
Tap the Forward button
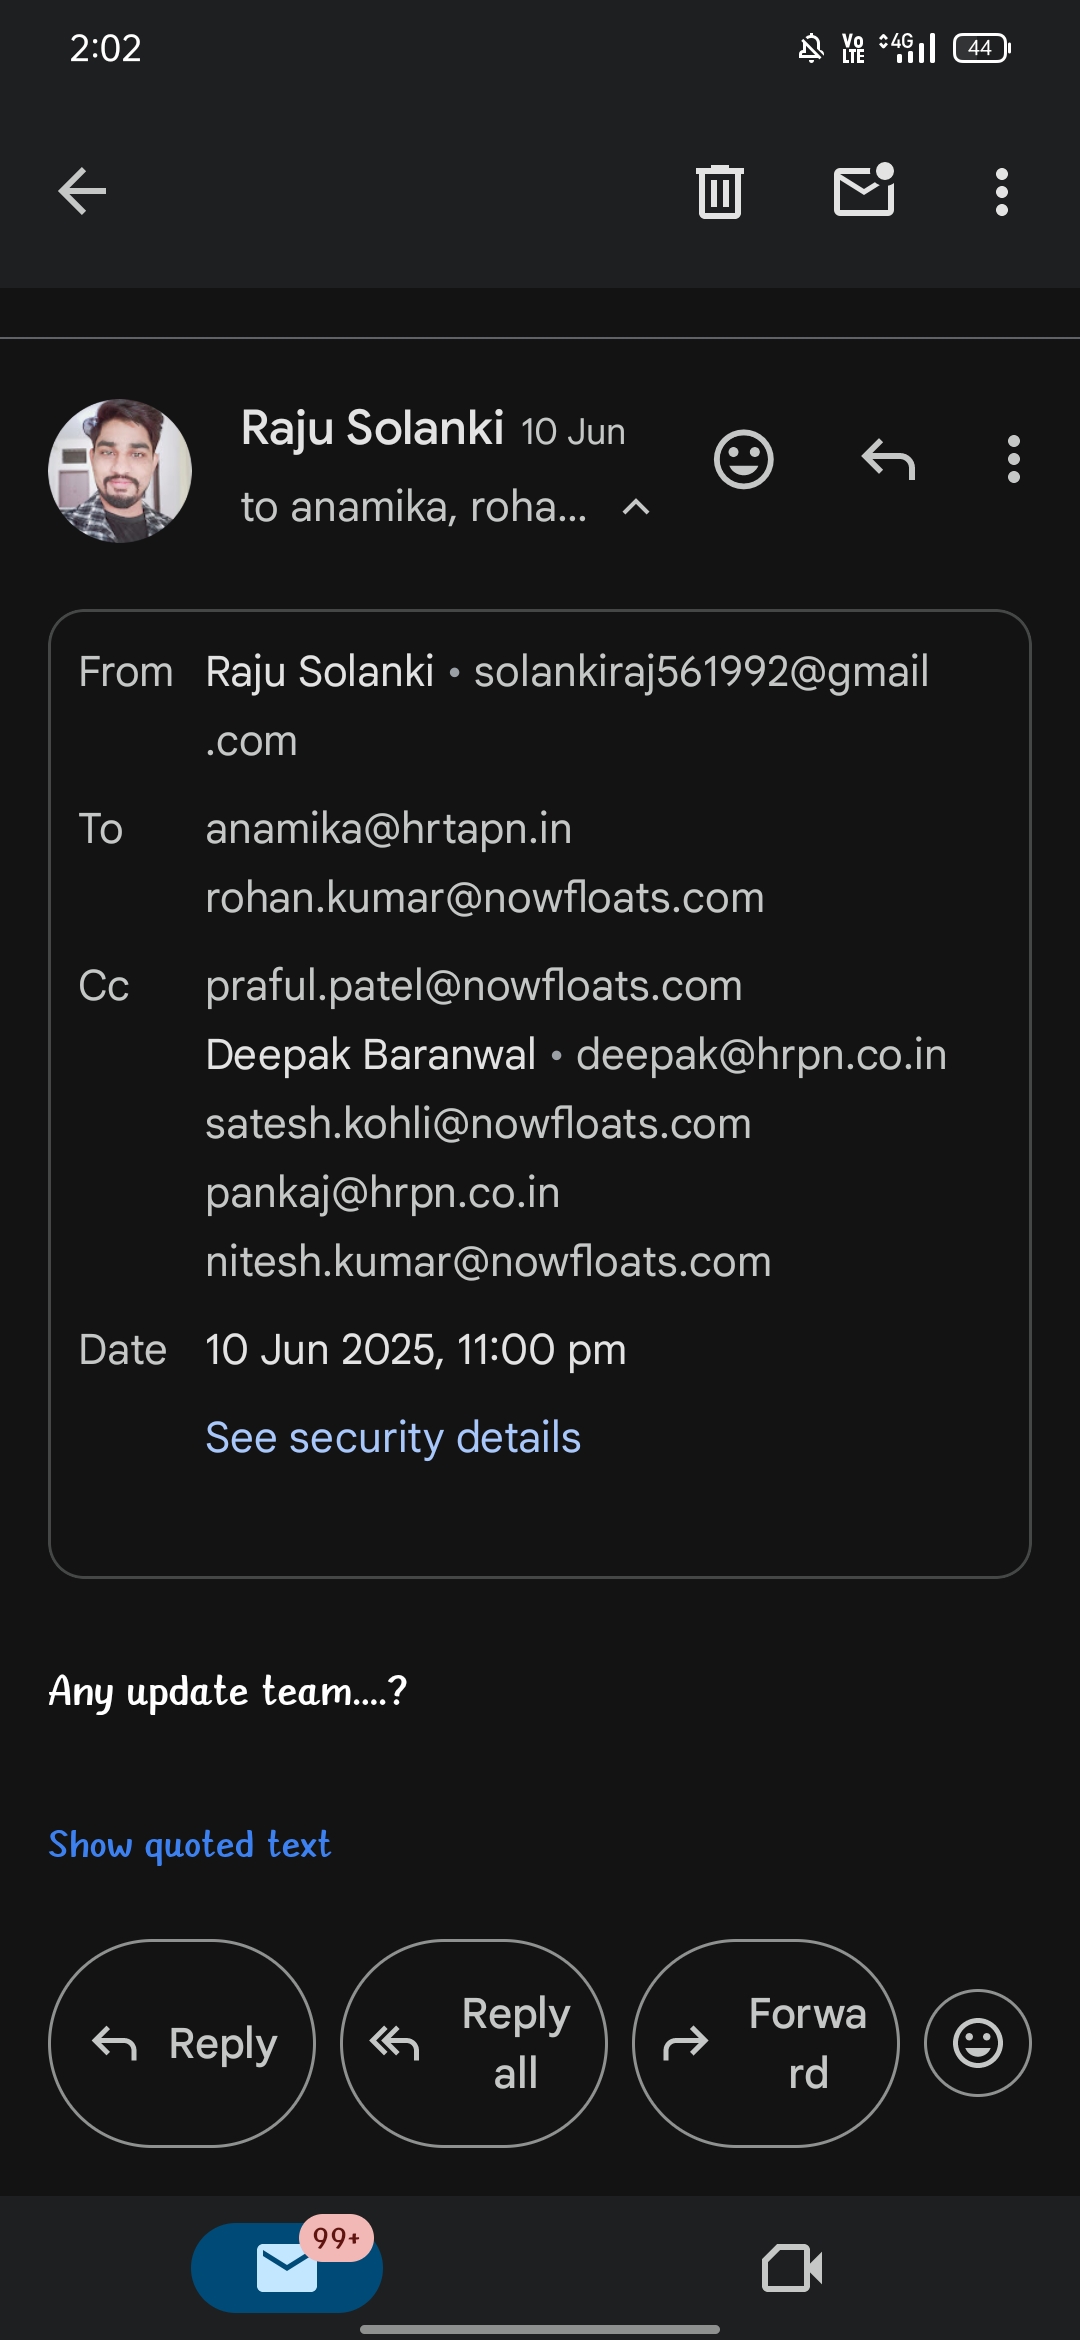(766, 2043)
